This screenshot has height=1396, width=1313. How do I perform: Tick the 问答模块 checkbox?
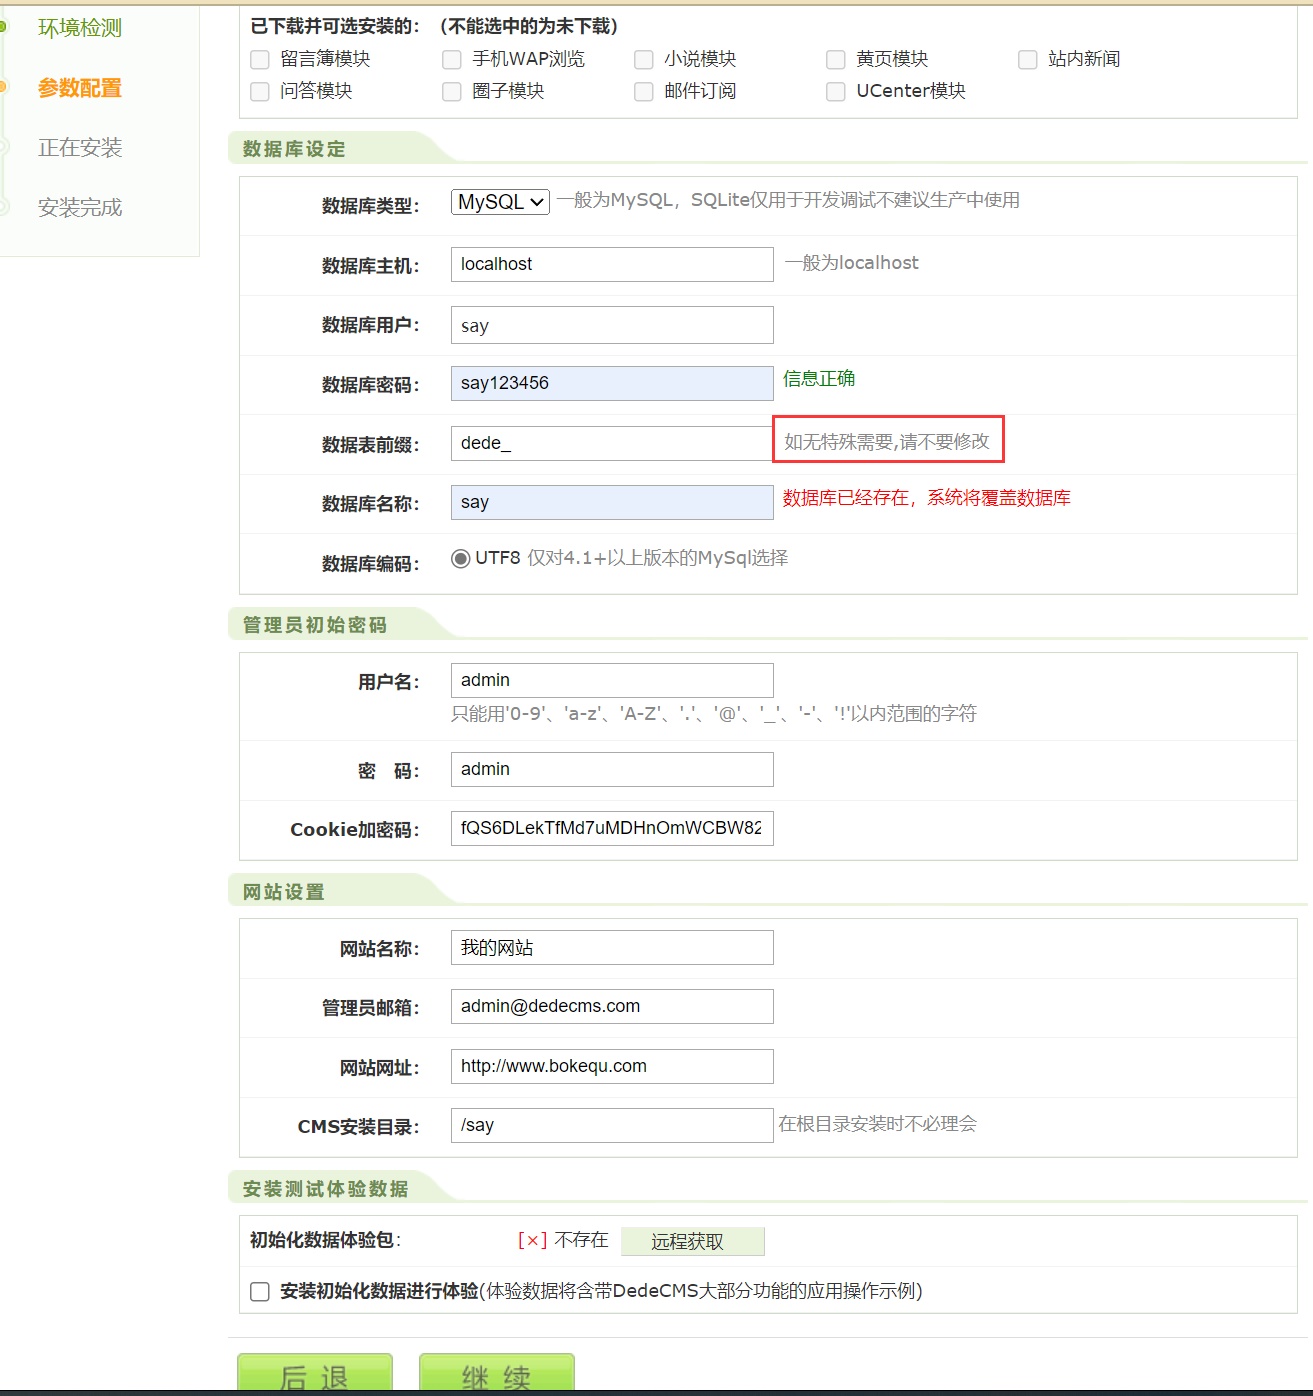pos(260,92)
